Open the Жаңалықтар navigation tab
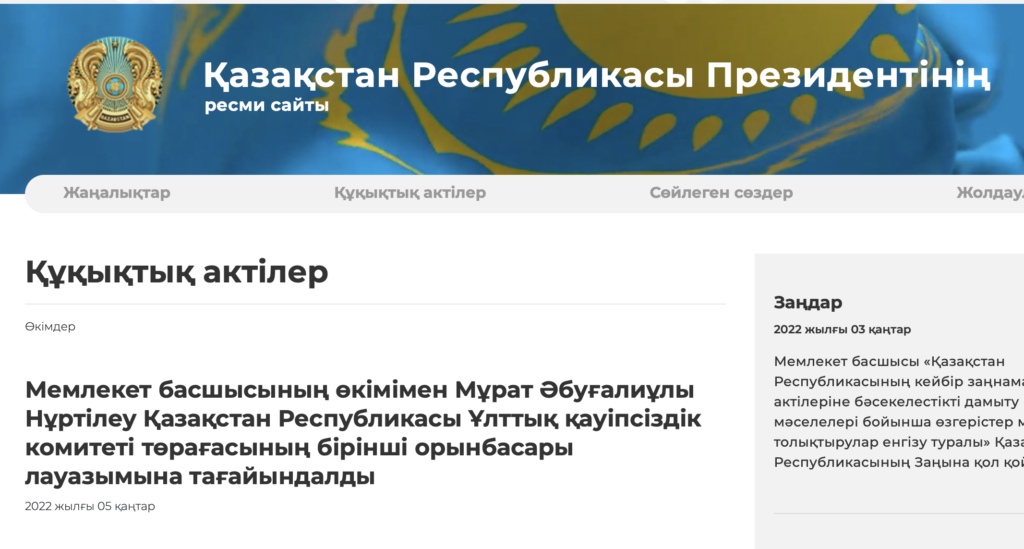This screenshot has width=1024, height=549. click(x=117, y=193)
